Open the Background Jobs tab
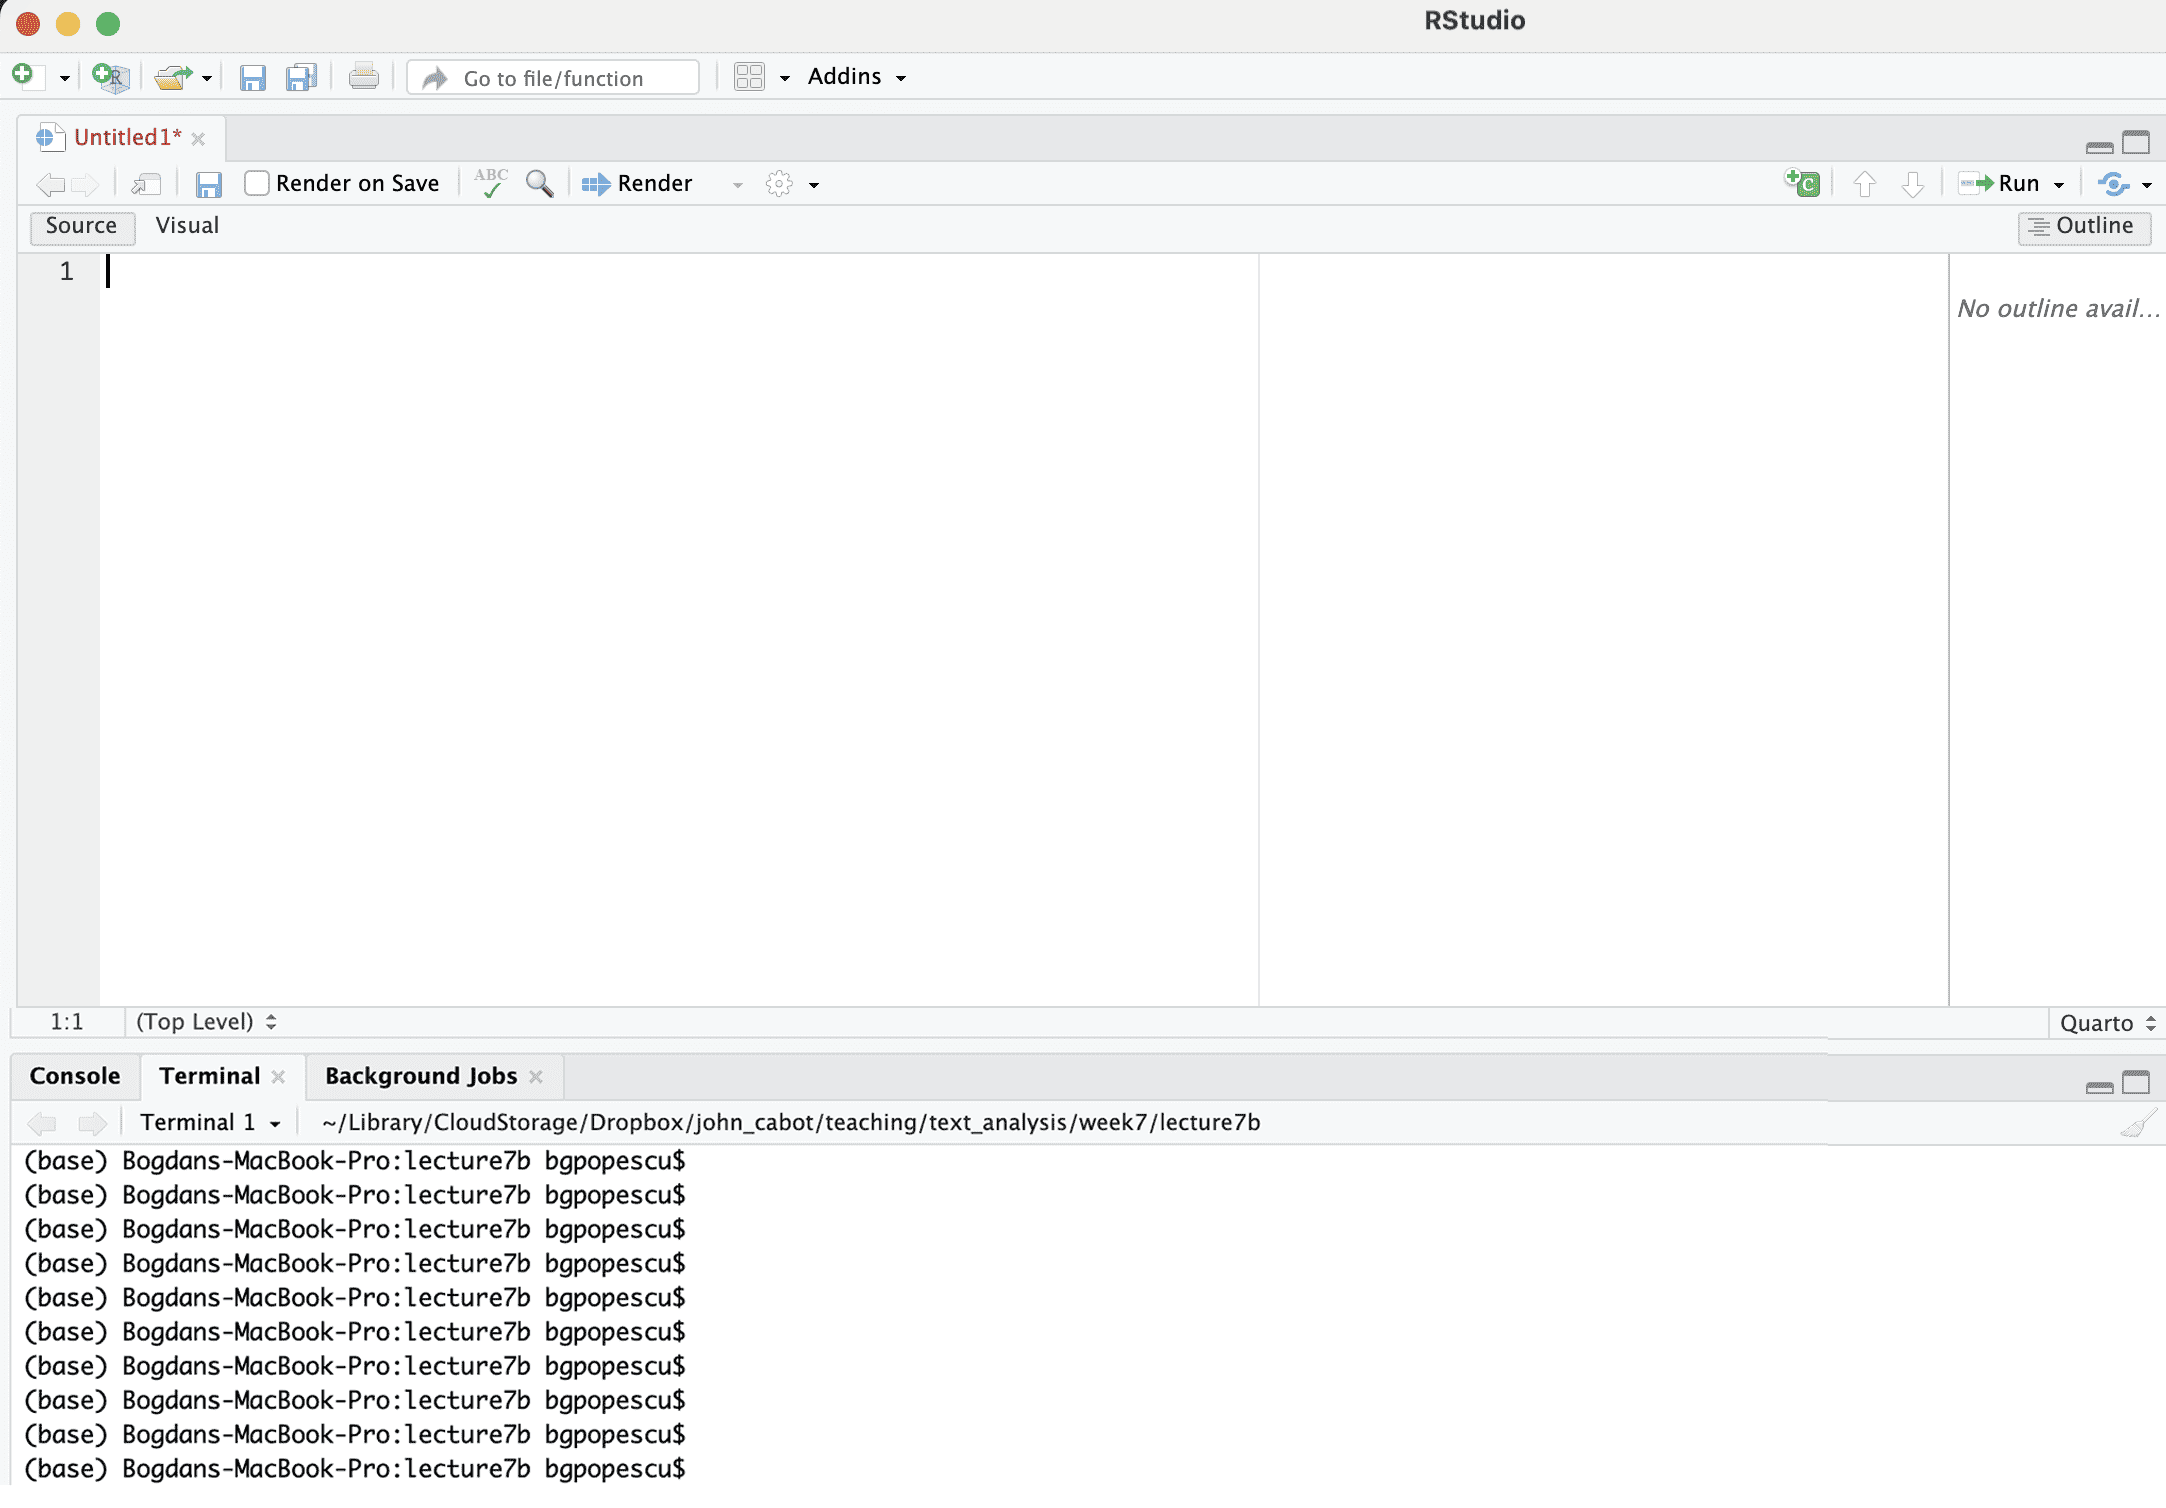This screenshot has height=1508, width=2166. [420, 1076]
